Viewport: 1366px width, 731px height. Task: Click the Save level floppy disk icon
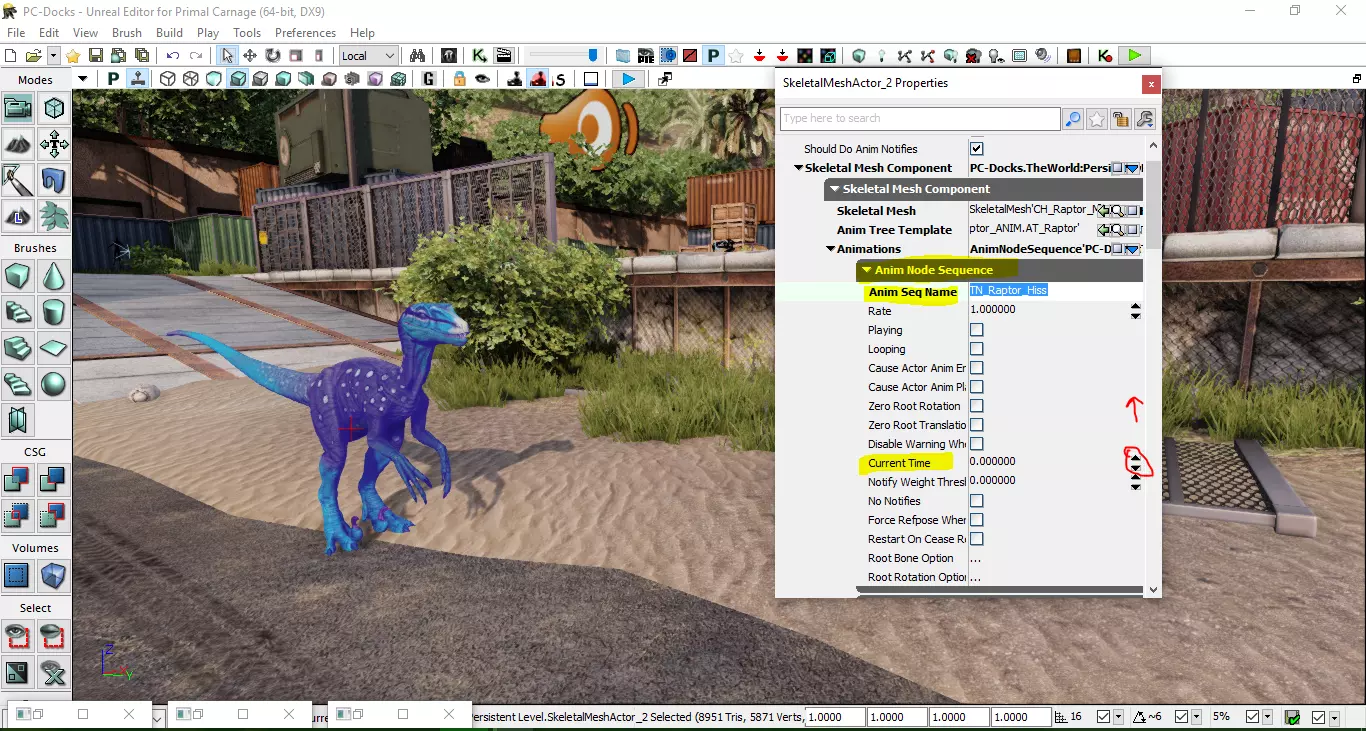click(x=96, y=56)
